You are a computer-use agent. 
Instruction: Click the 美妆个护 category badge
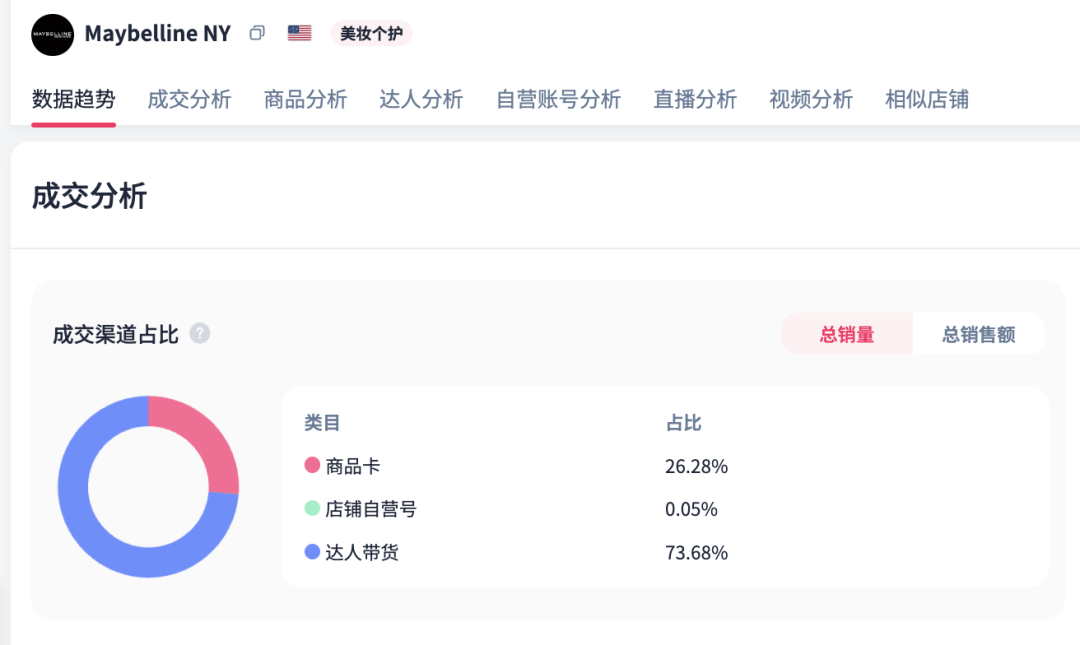tap(371, 33)
